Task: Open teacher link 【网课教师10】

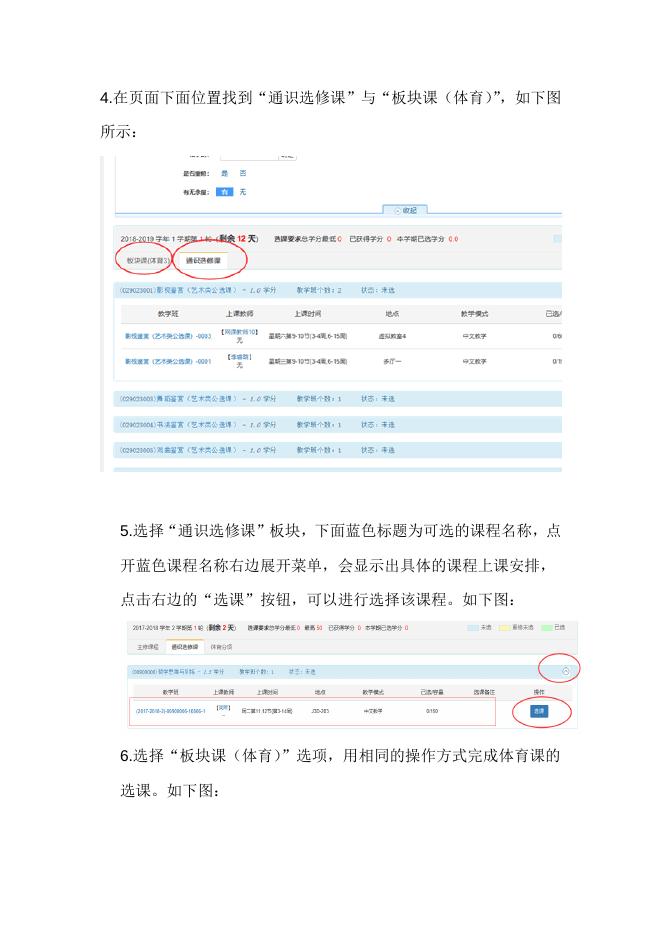Action: tap(239, 332)
